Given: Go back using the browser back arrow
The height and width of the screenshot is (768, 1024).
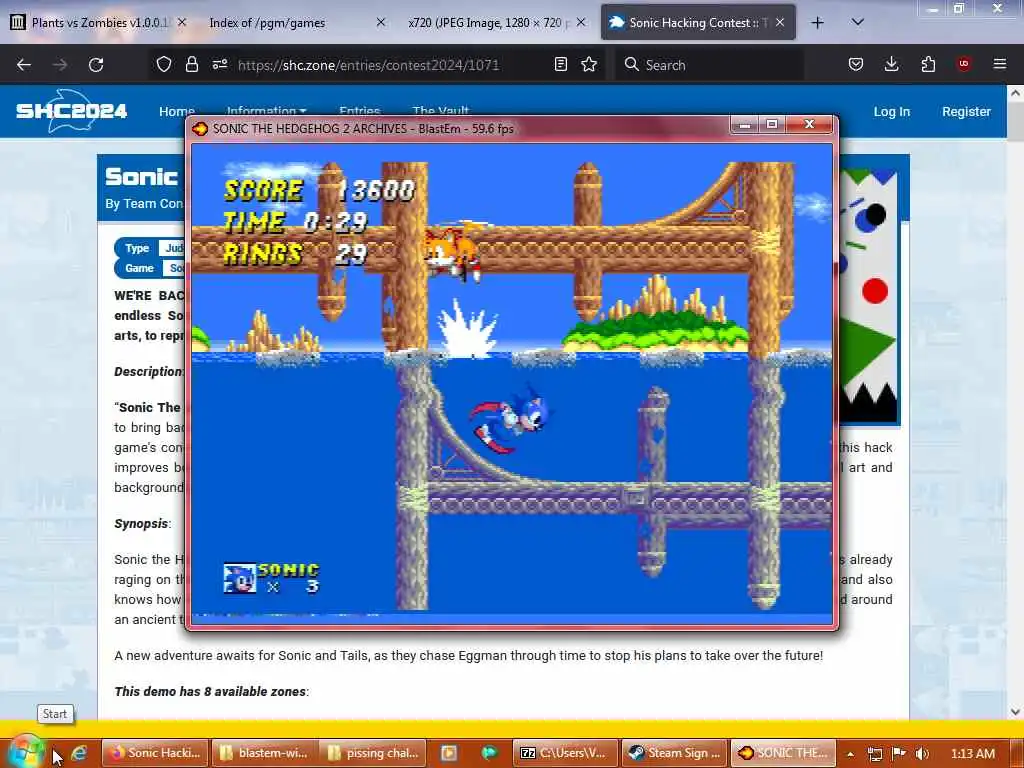Looking at the screenshot, I should click(x=24, y=65).
